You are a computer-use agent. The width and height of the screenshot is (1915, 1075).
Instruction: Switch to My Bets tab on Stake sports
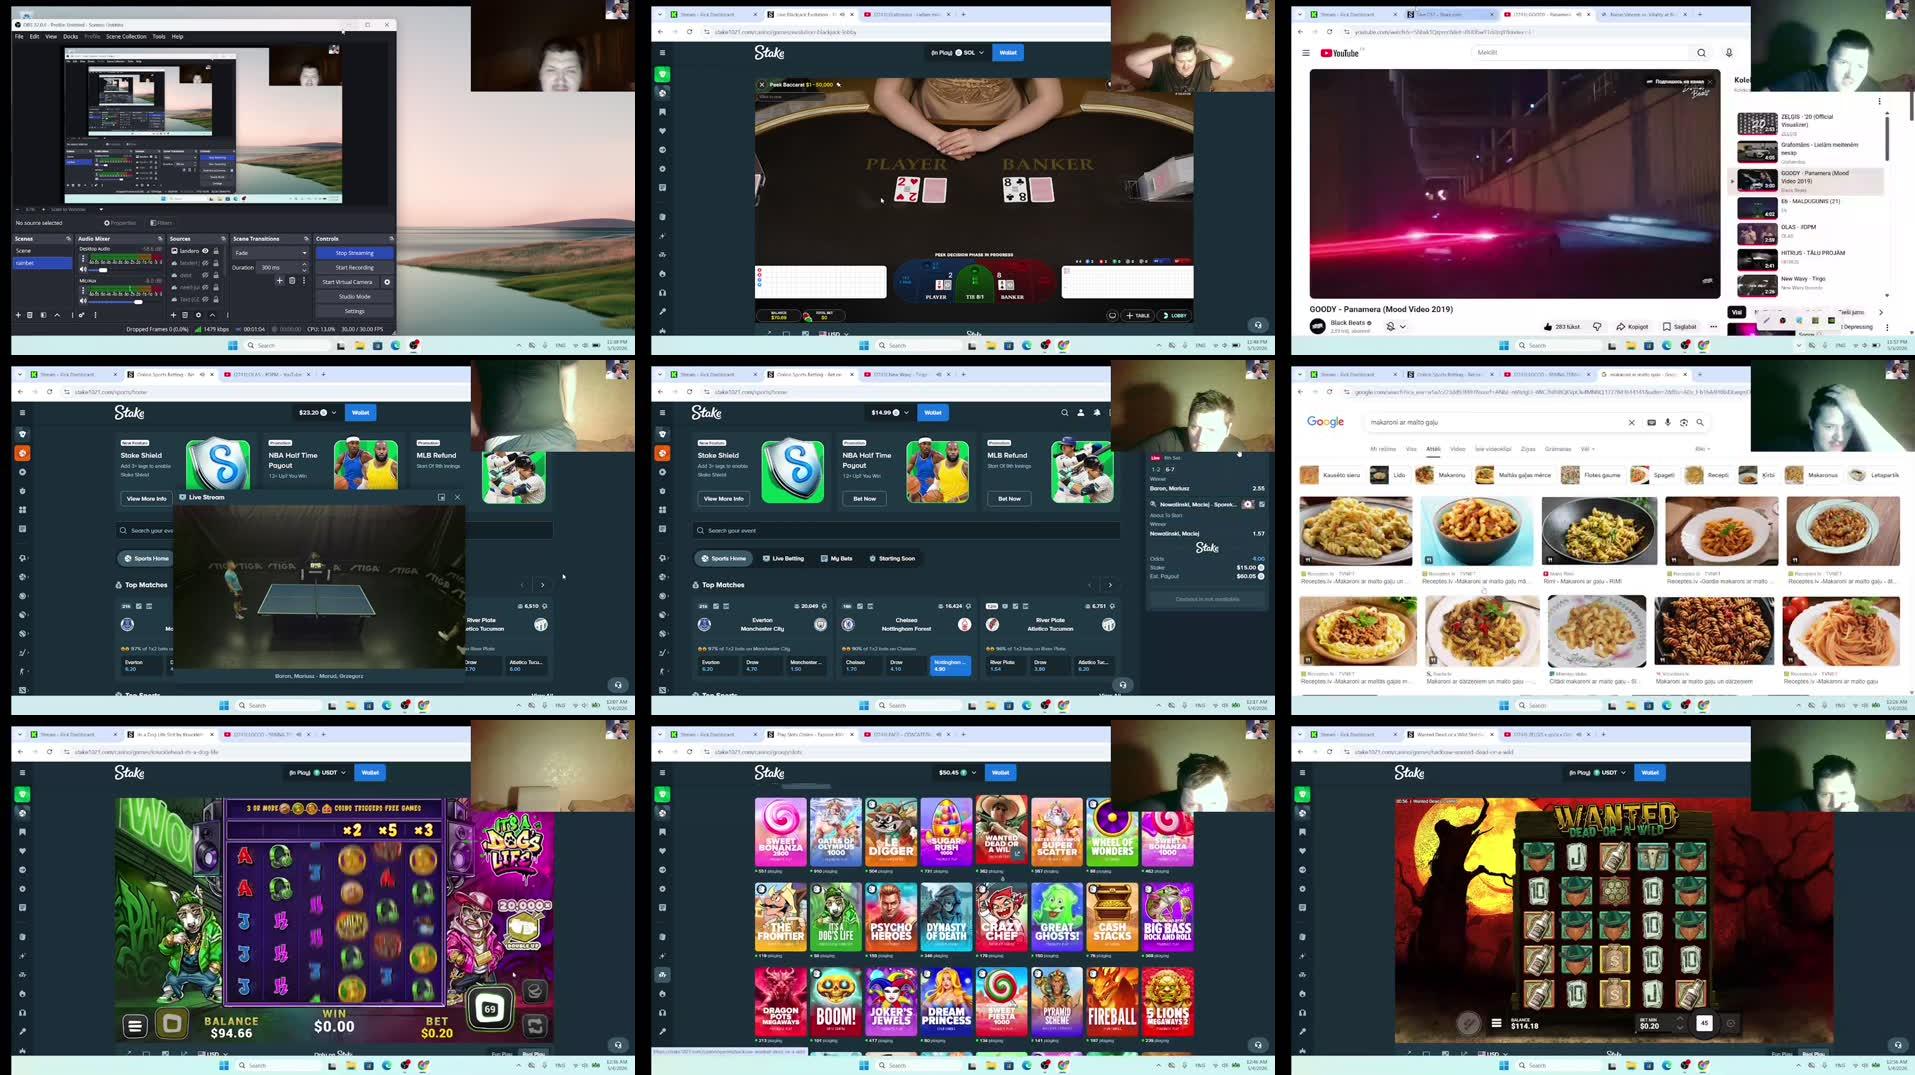click(x=836, y=558)
